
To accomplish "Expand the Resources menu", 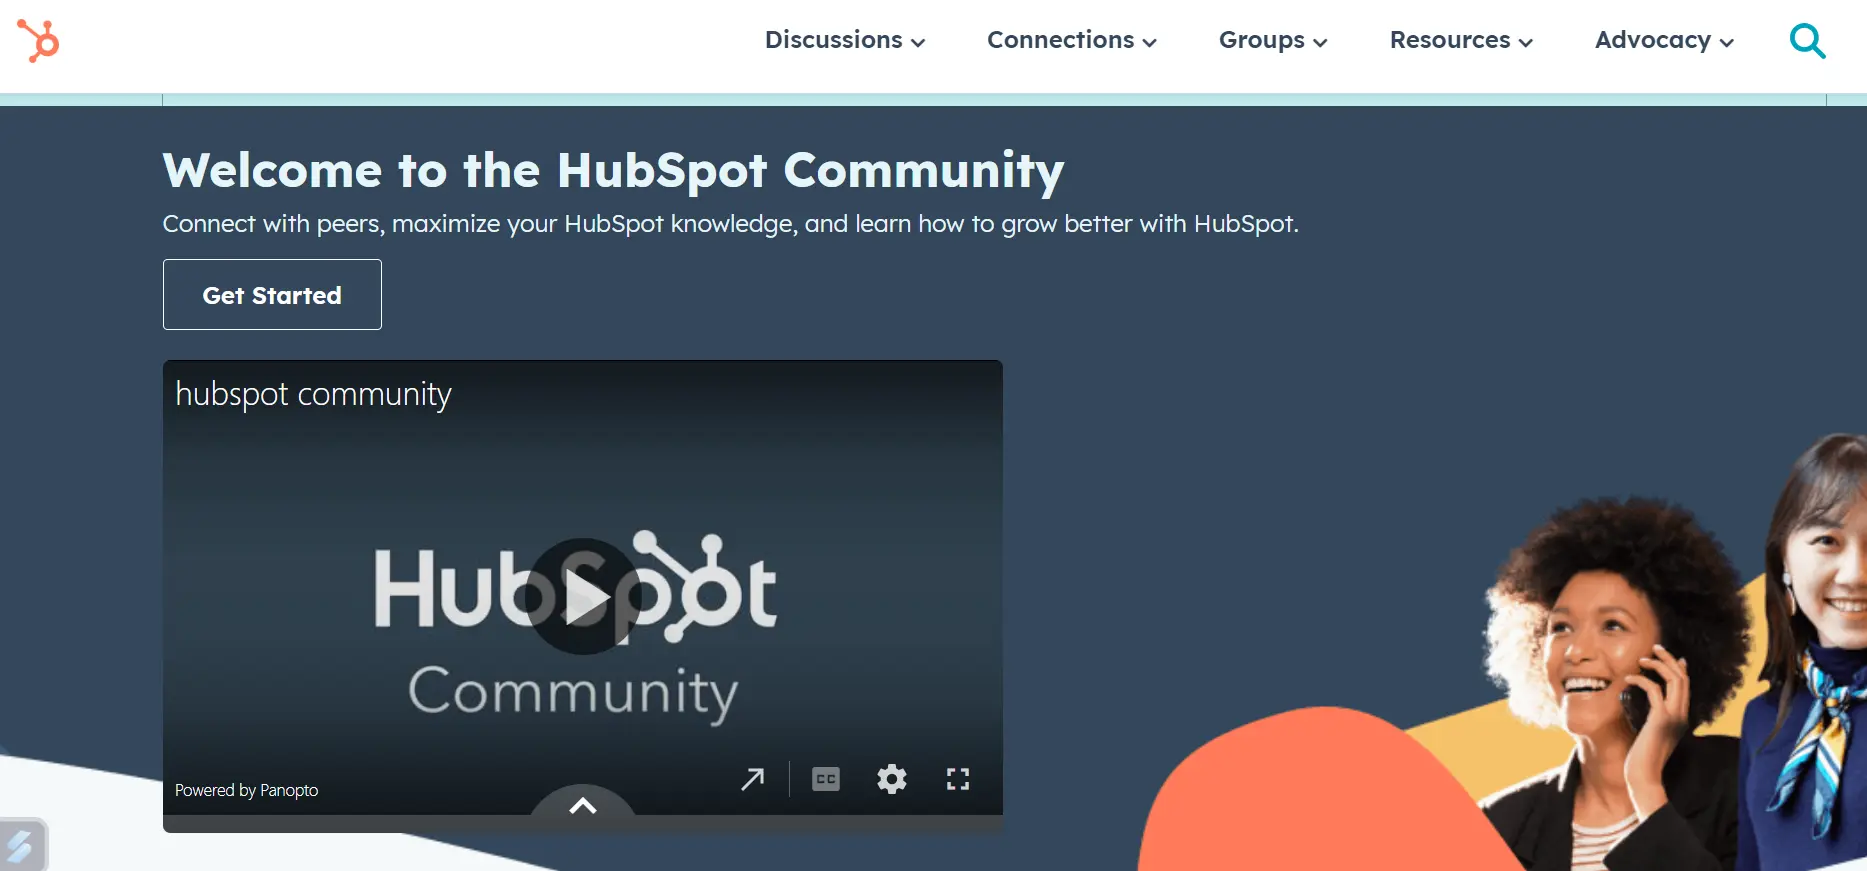I will tap(1461, 40).
